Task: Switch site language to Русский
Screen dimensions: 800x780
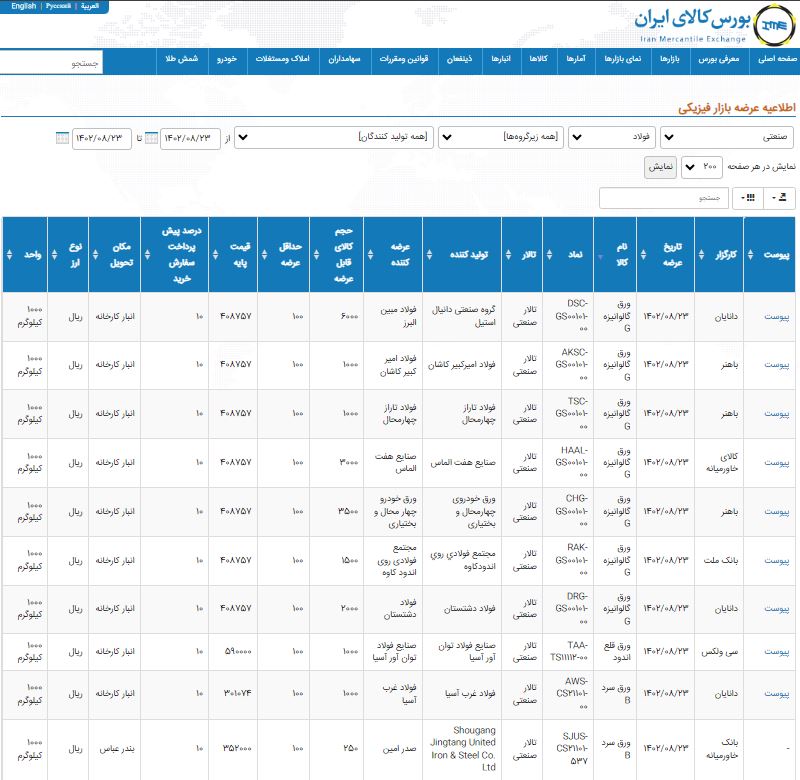Action: (58, 6)
